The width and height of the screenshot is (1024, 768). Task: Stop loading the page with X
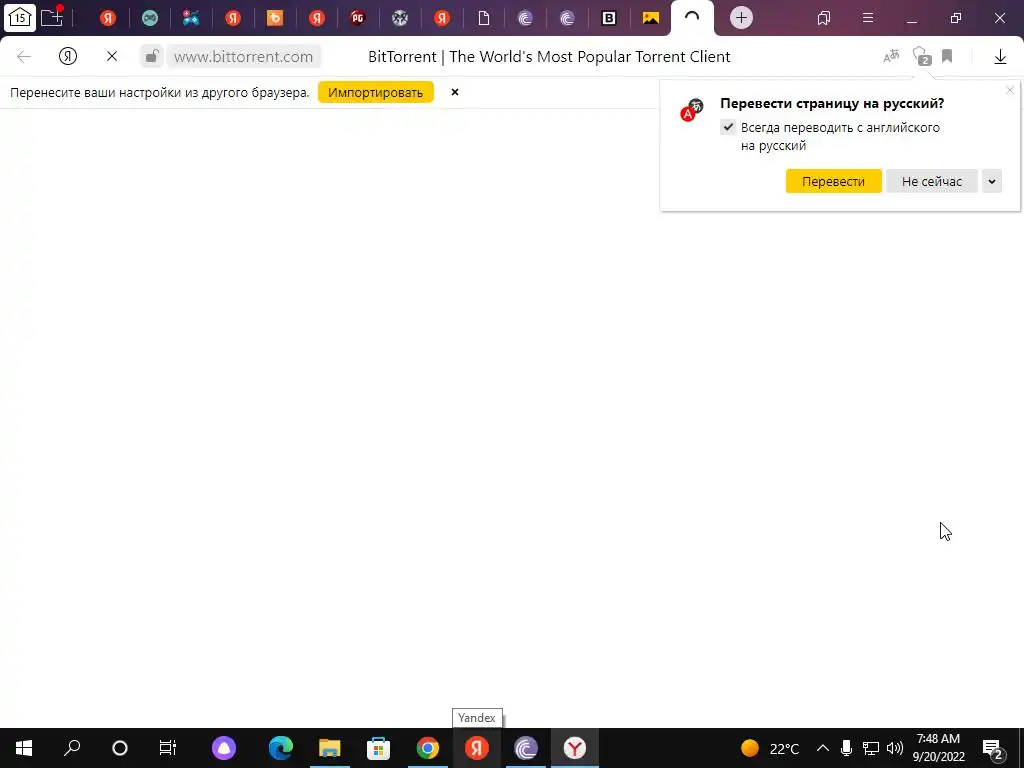112,57
